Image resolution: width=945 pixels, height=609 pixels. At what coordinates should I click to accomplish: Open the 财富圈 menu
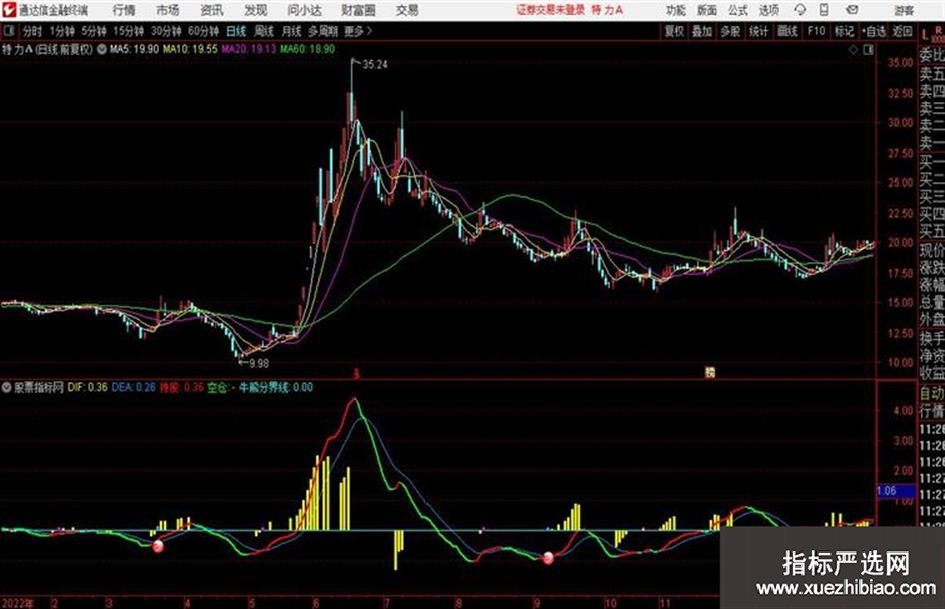(x=358, y=10)
